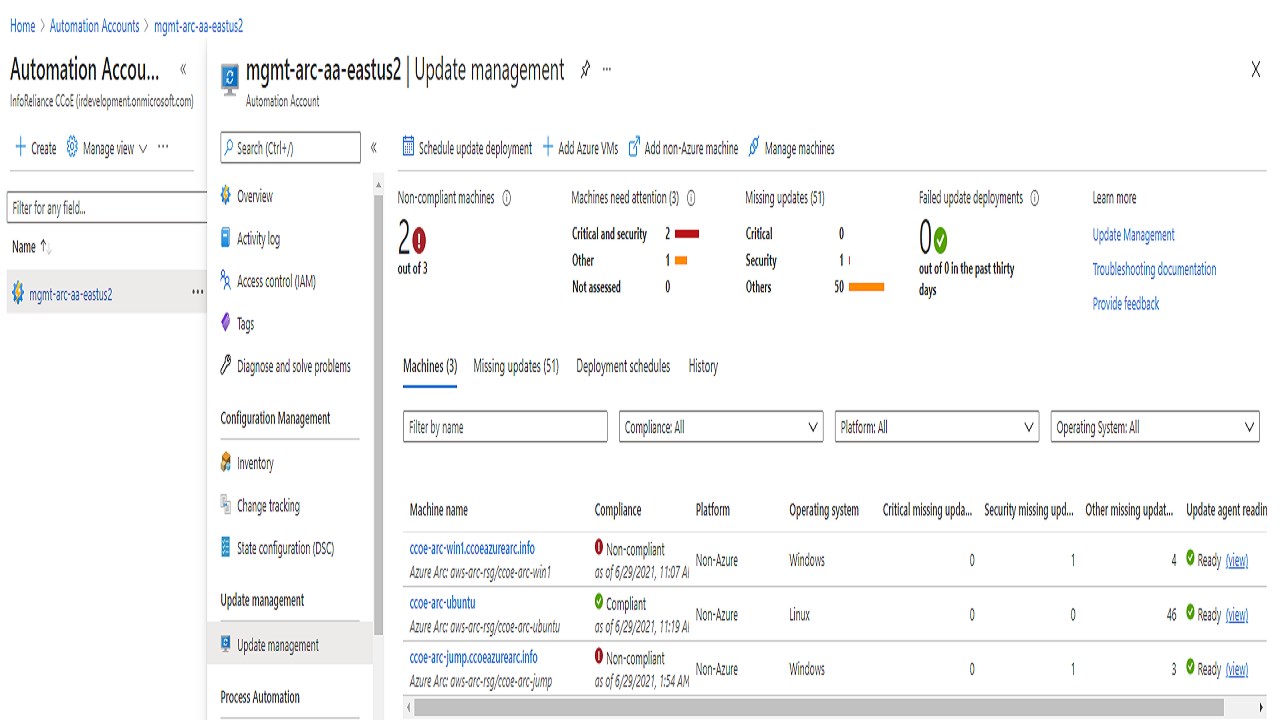Click view link in the ccoe-arc-jump row
The image size is (1280, 720).
pos(1237,668)
